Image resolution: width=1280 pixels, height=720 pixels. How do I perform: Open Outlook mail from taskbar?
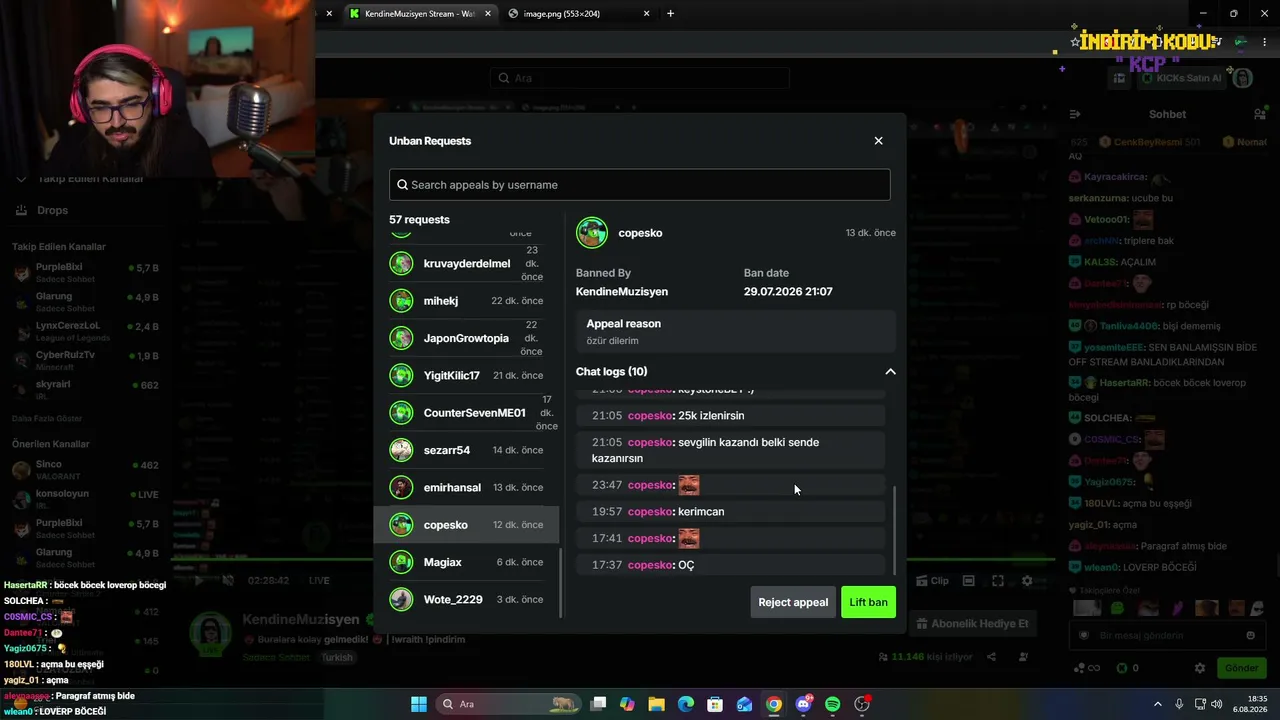[744, 704]
